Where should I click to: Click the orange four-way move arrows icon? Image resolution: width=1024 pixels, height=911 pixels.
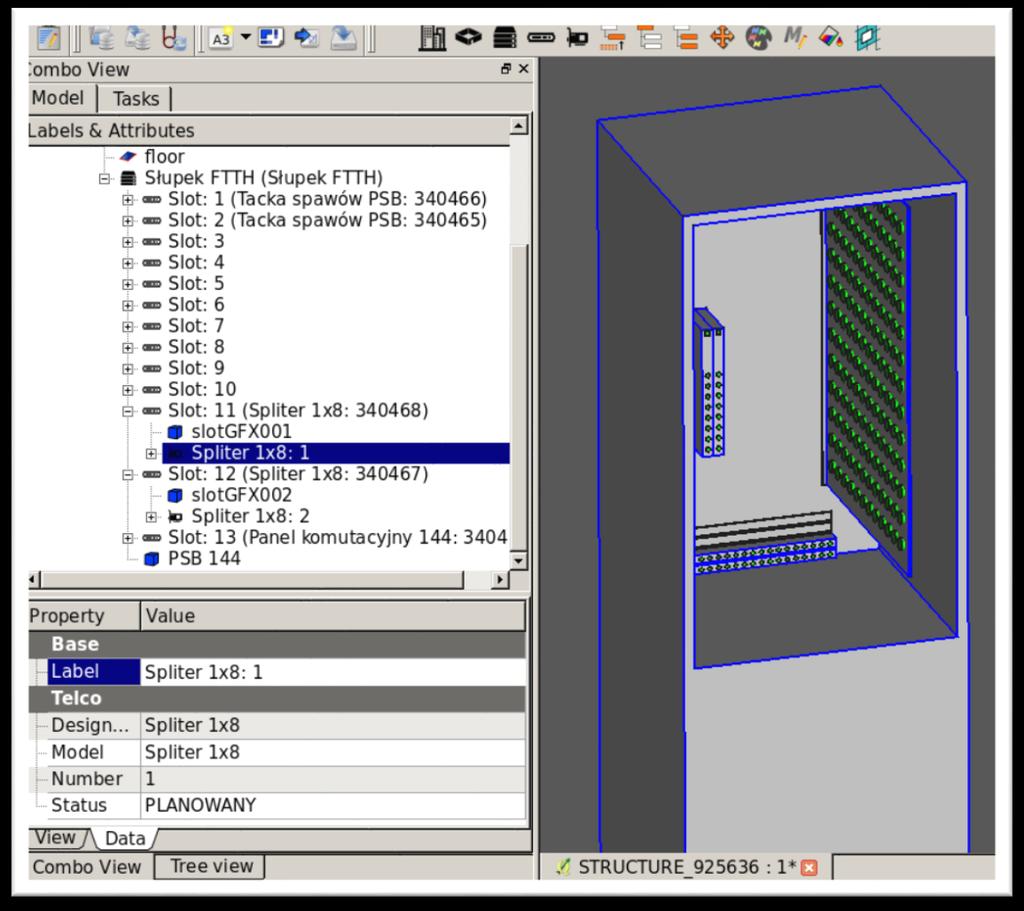722,37
